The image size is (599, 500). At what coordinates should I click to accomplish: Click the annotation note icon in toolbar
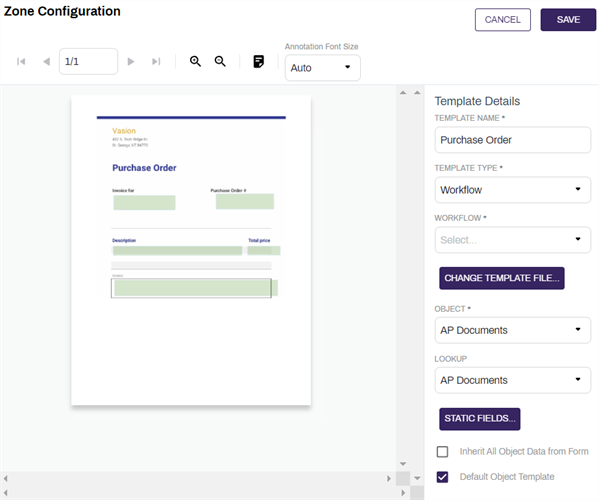coord(259,61)
